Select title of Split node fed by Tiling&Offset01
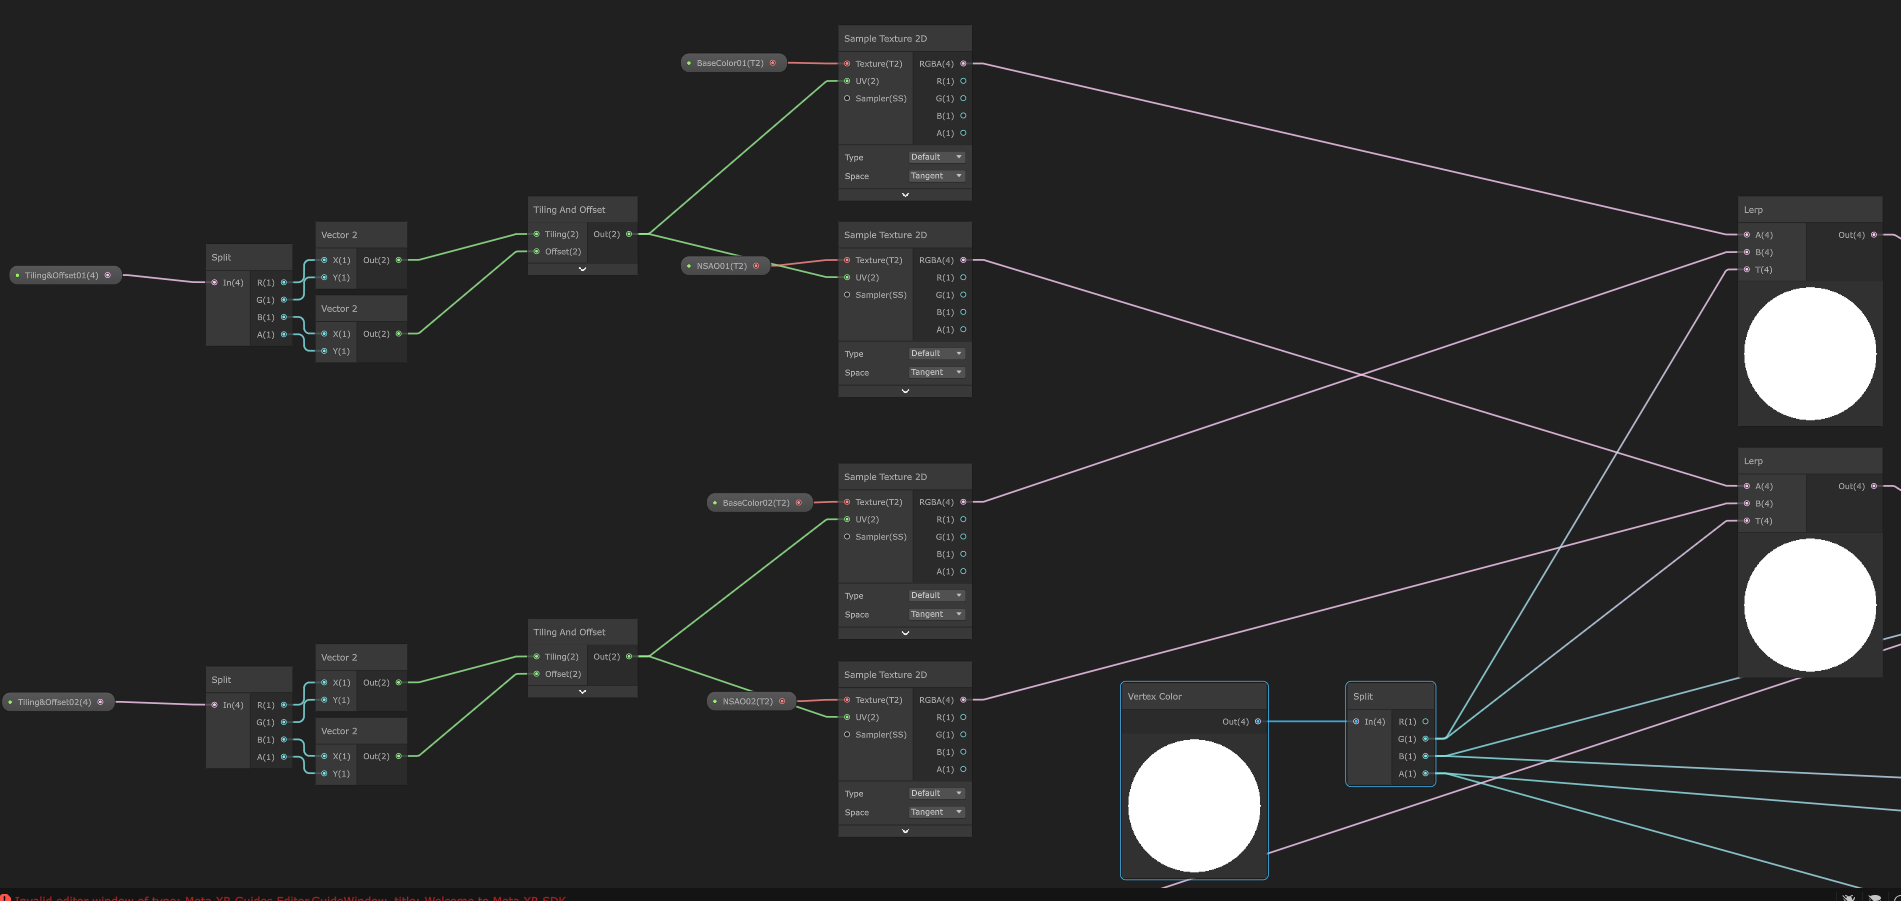The image size is (1901, 901). (221, 258)
